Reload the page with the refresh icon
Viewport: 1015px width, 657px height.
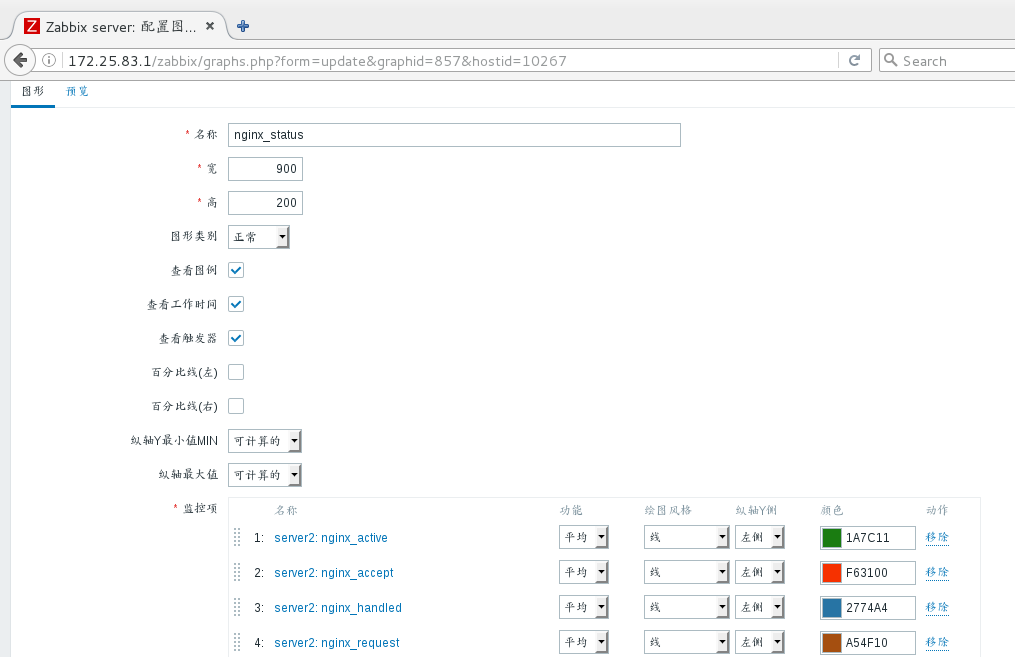(855, 60)
